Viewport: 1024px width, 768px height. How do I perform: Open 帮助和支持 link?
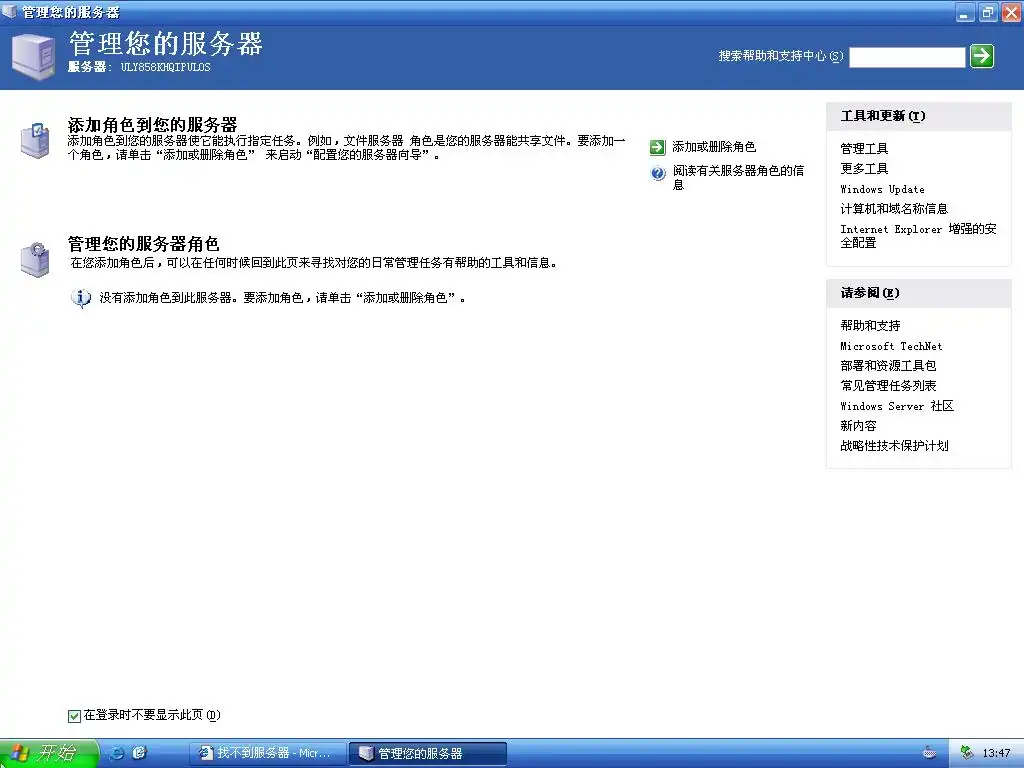click(x=870, y=326)
